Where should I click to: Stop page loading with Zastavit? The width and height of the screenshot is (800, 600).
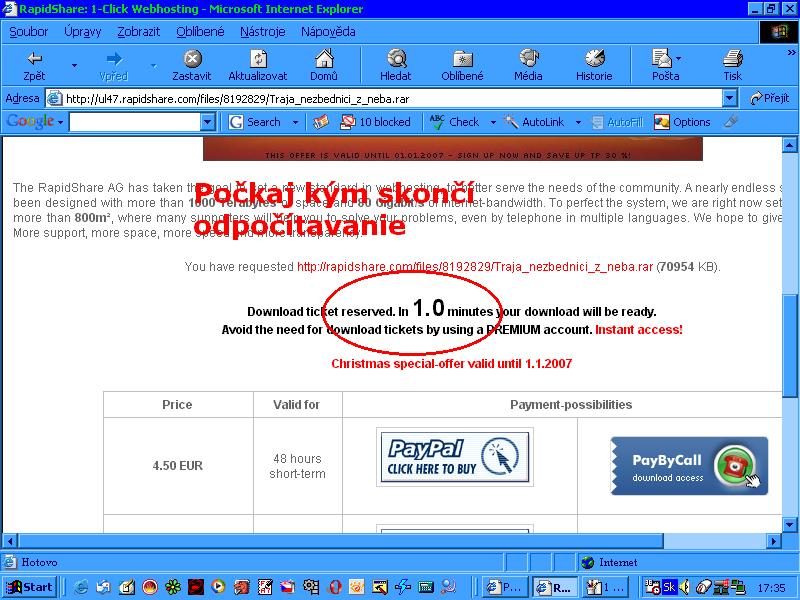[192, 66]
